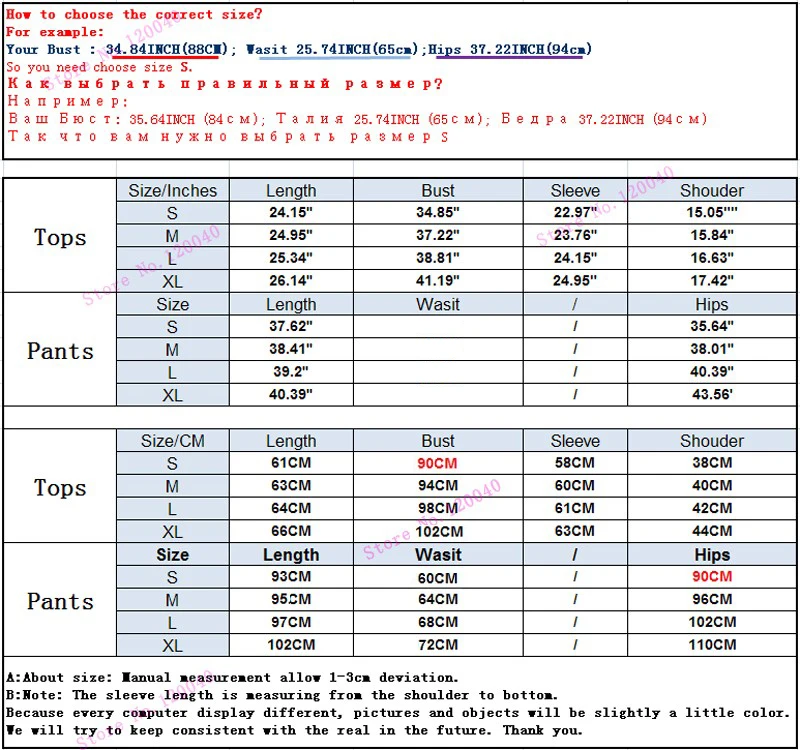Select the Russian "Например:" line
This screenshot has height=750, width=800.
tap(68, 101)
